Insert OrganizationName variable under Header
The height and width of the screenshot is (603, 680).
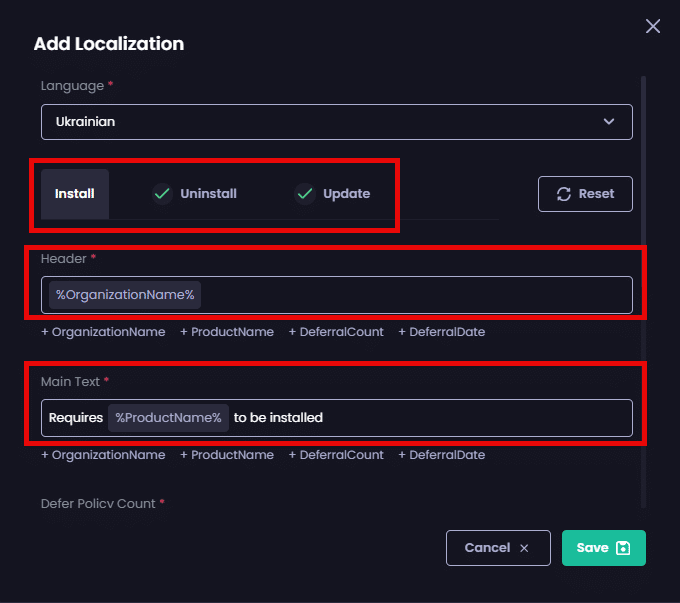103,332
